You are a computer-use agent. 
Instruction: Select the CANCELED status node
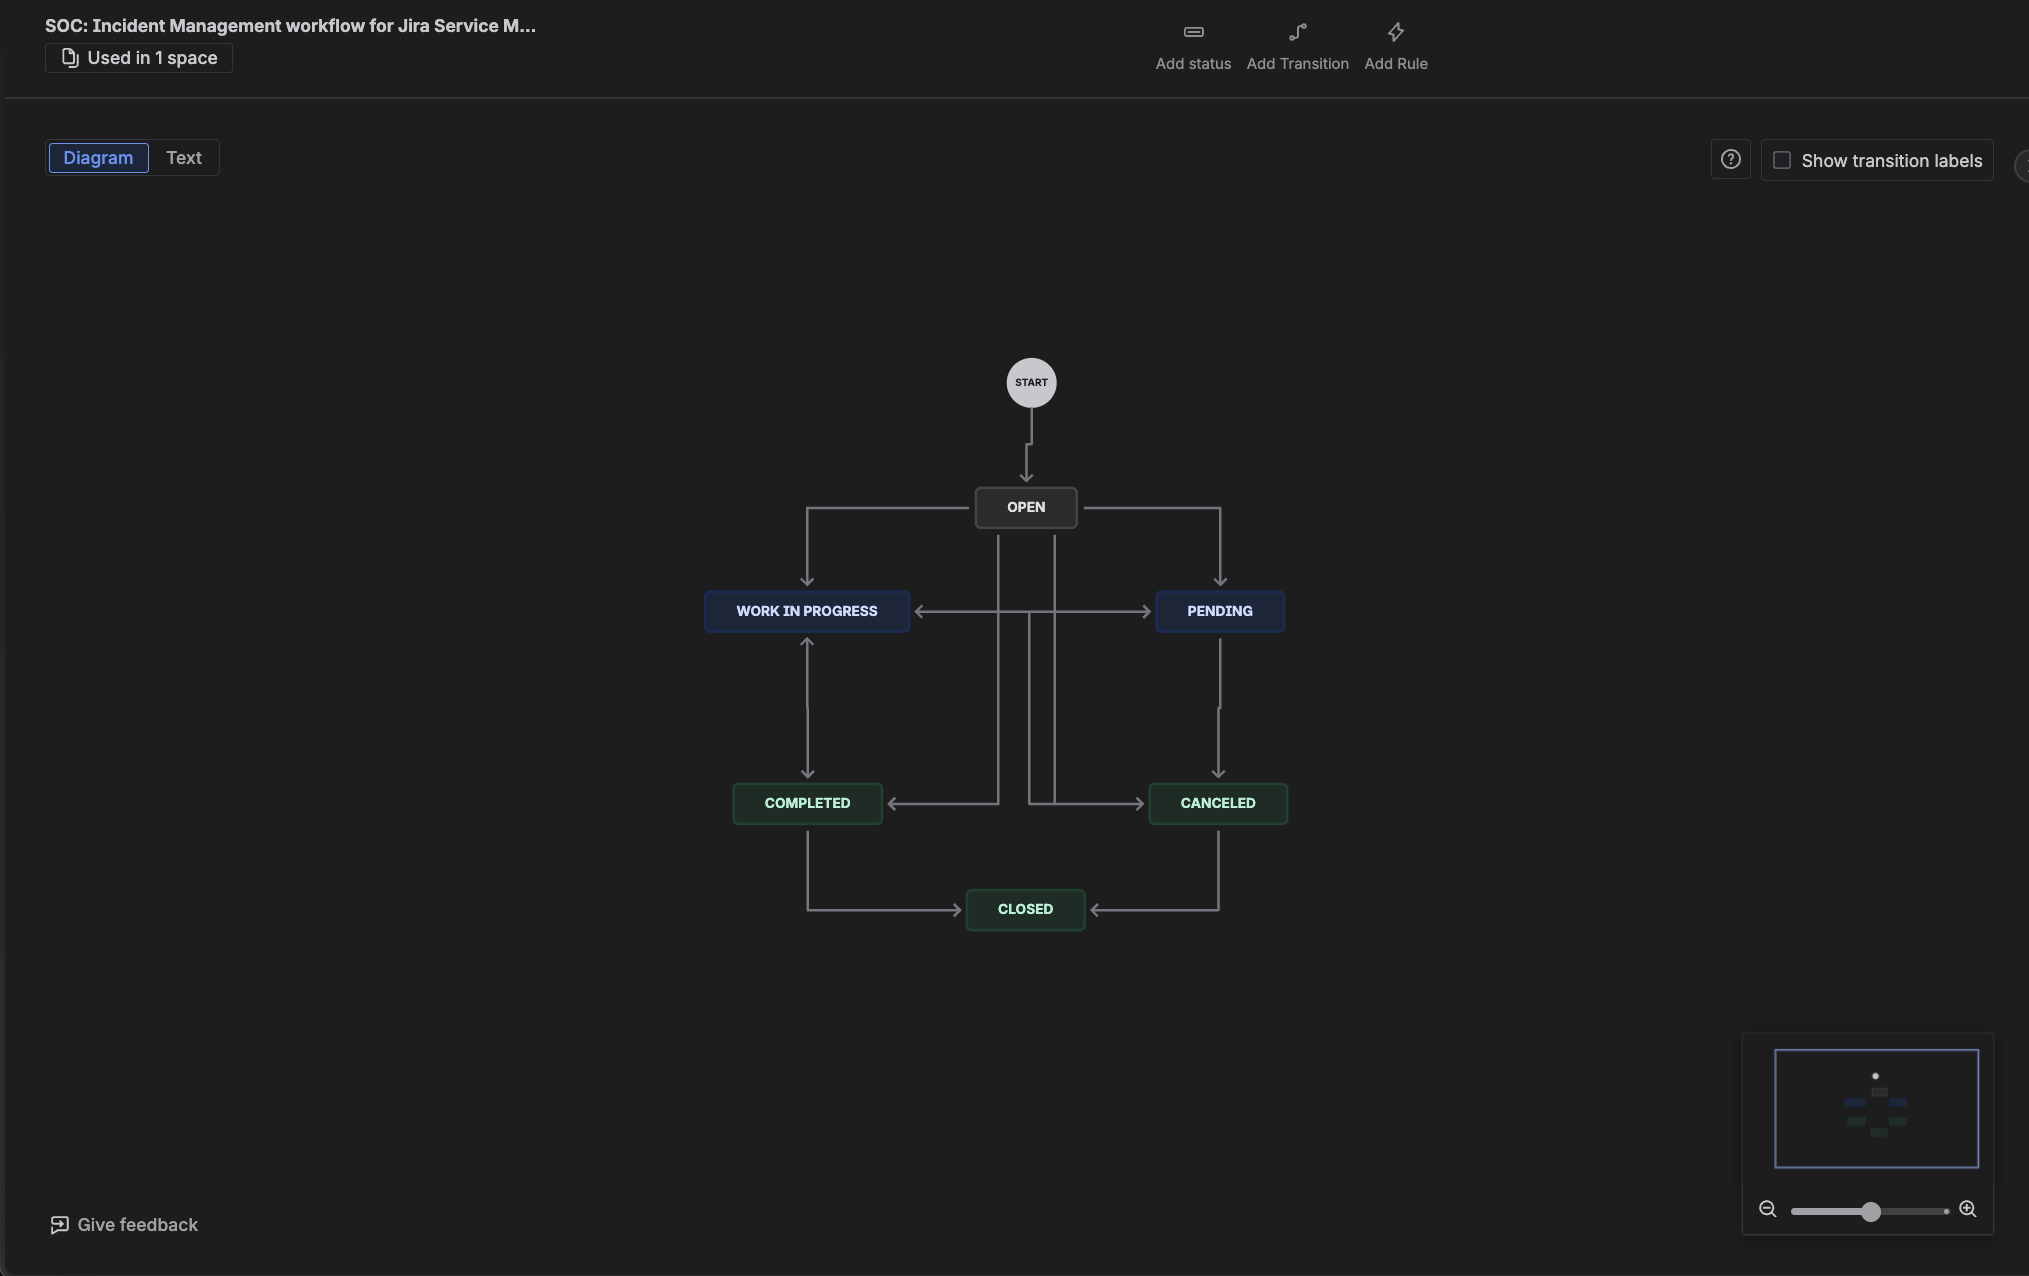(x=1217, y=804)
